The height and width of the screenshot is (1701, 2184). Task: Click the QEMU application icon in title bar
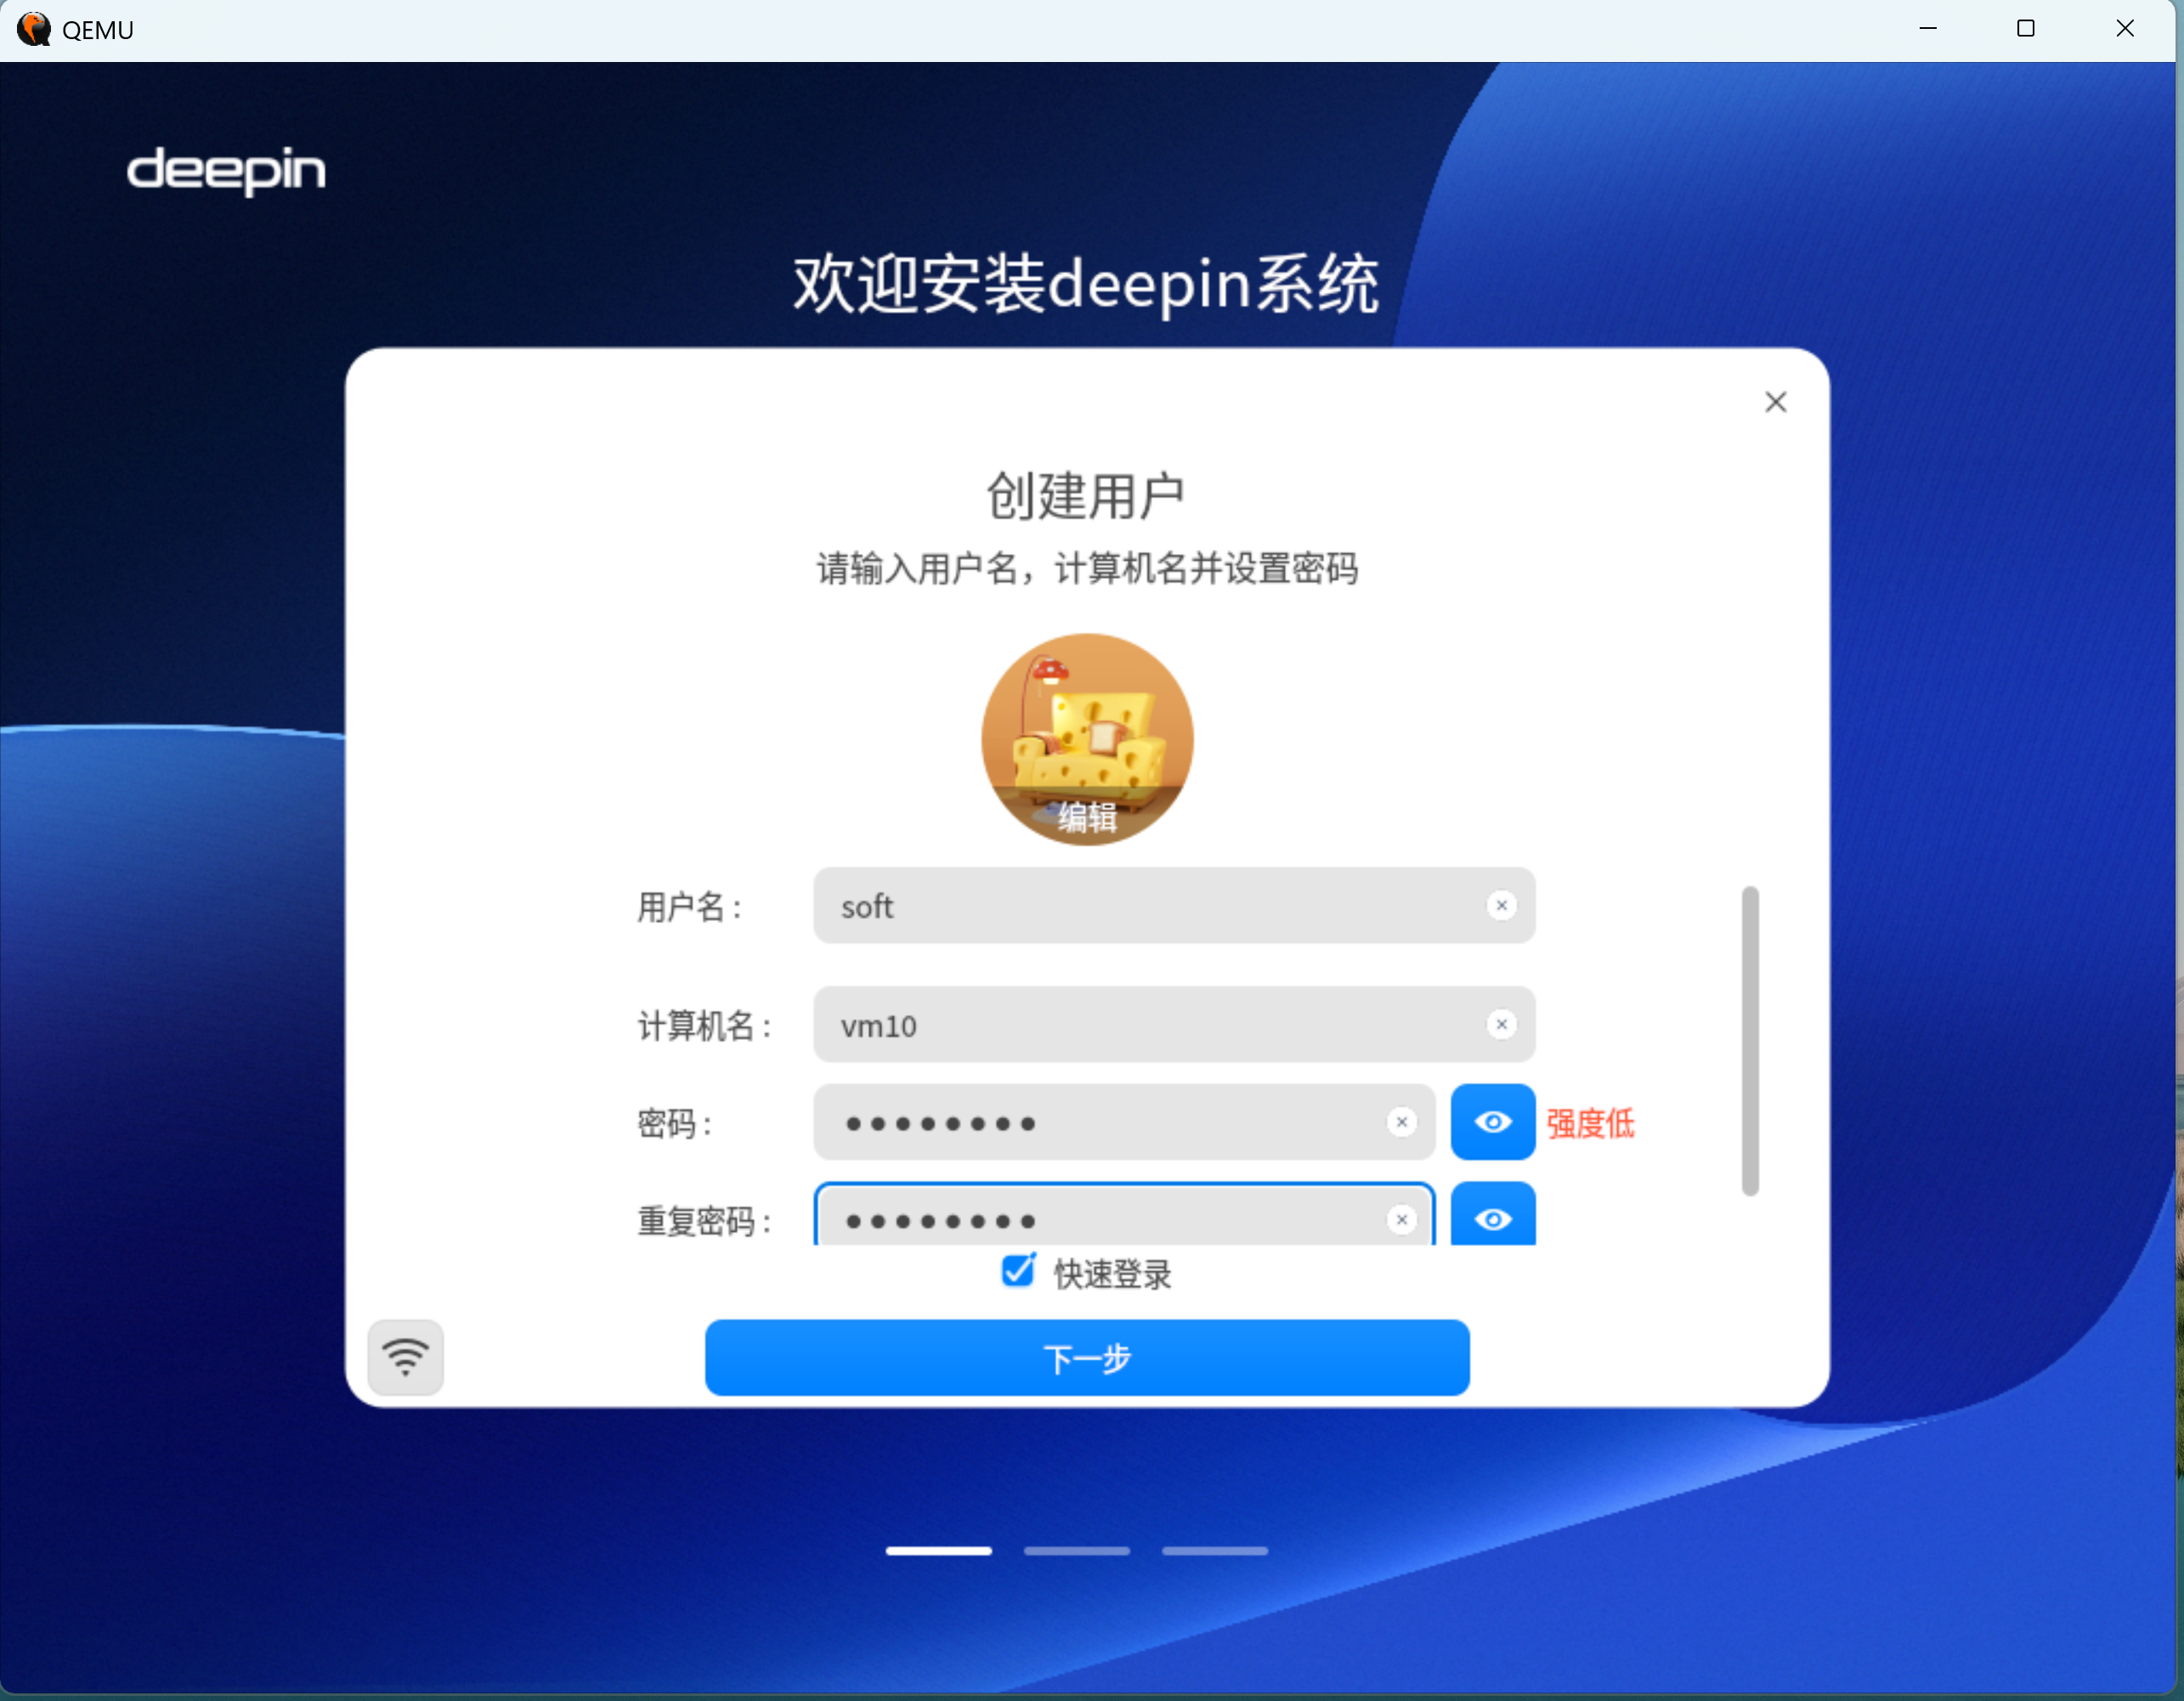click(33, 29)
